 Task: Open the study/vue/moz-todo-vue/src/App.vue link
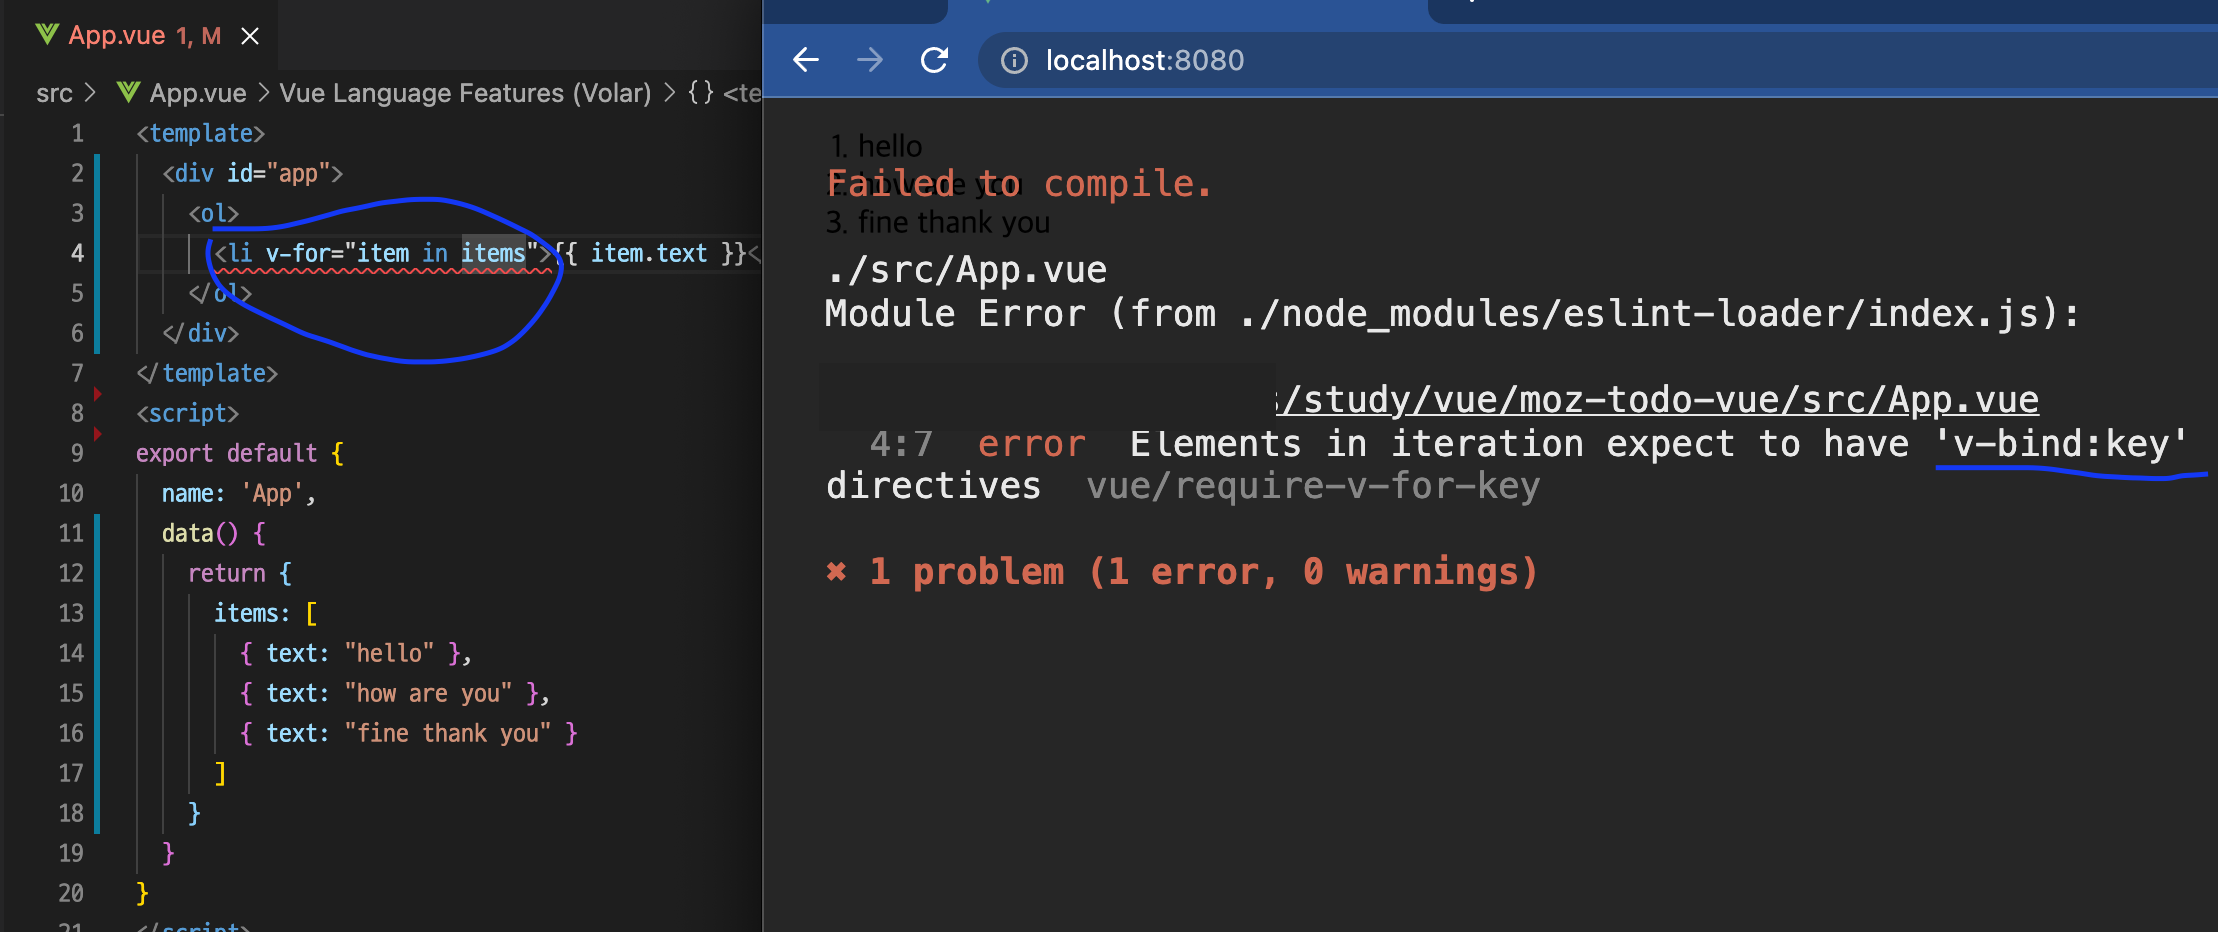tap(1656, 400)
